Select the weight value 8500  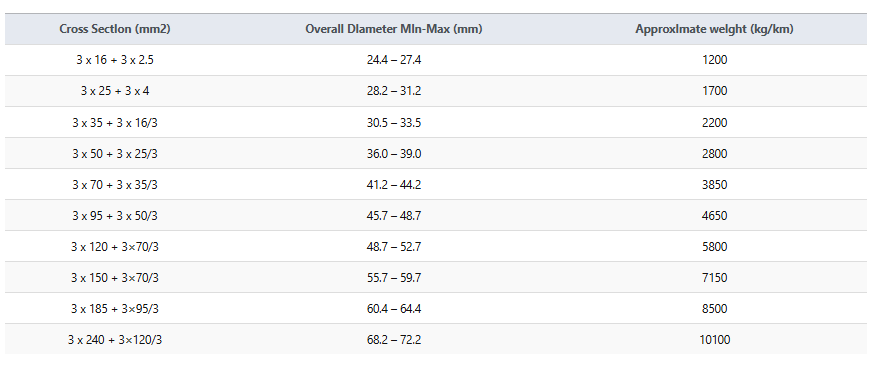[x=714, y=309]
